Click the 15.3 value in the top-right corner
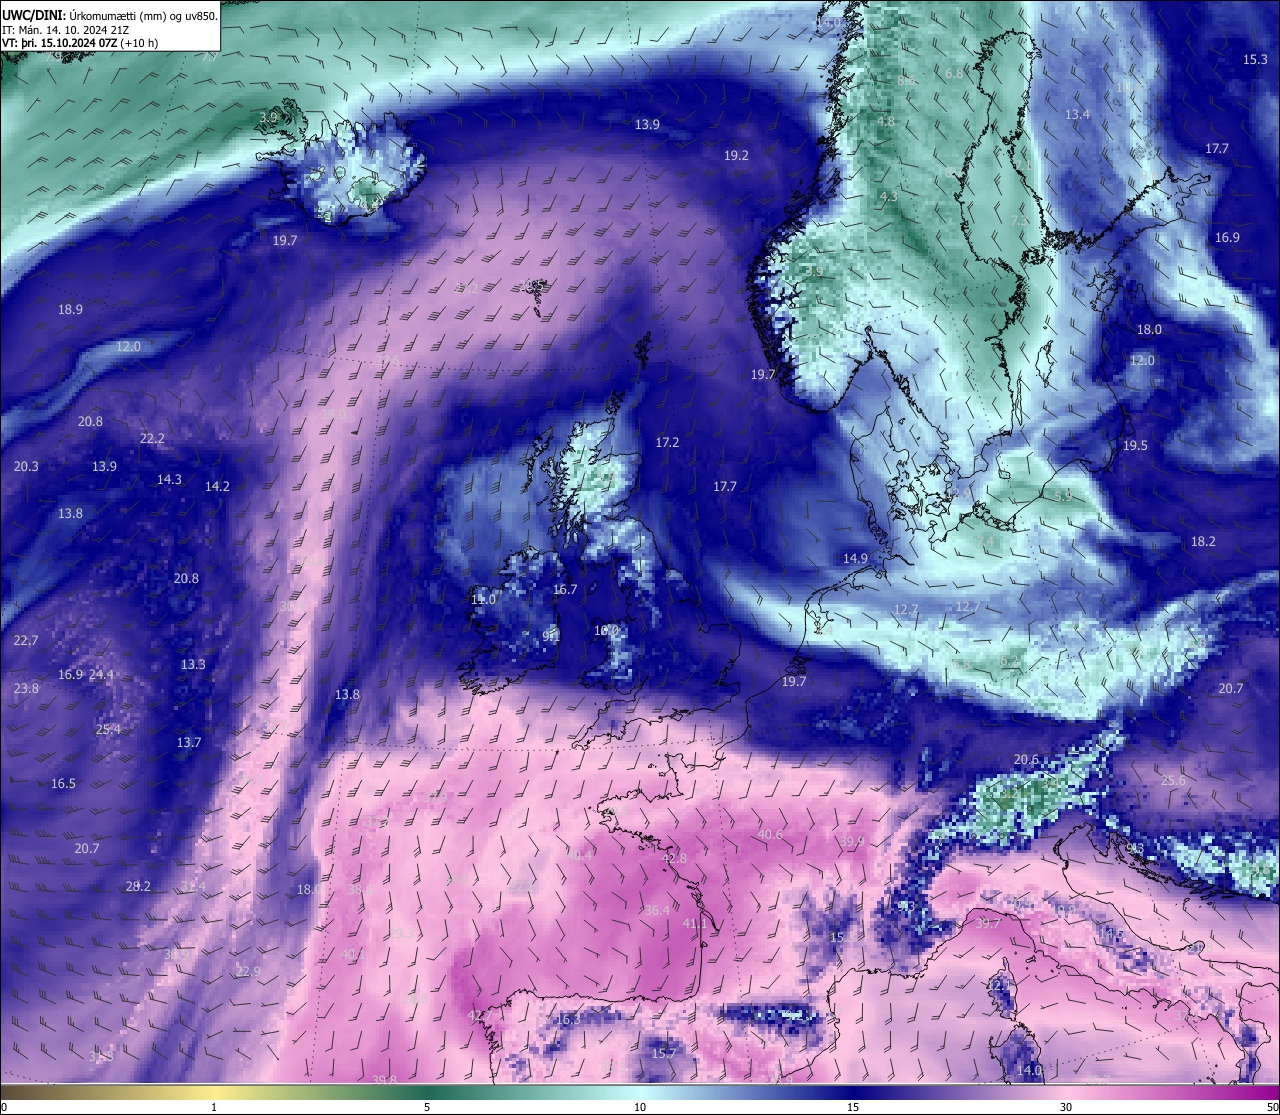The height and width of the screenshot is (1115, 1280). point(1255,60)
